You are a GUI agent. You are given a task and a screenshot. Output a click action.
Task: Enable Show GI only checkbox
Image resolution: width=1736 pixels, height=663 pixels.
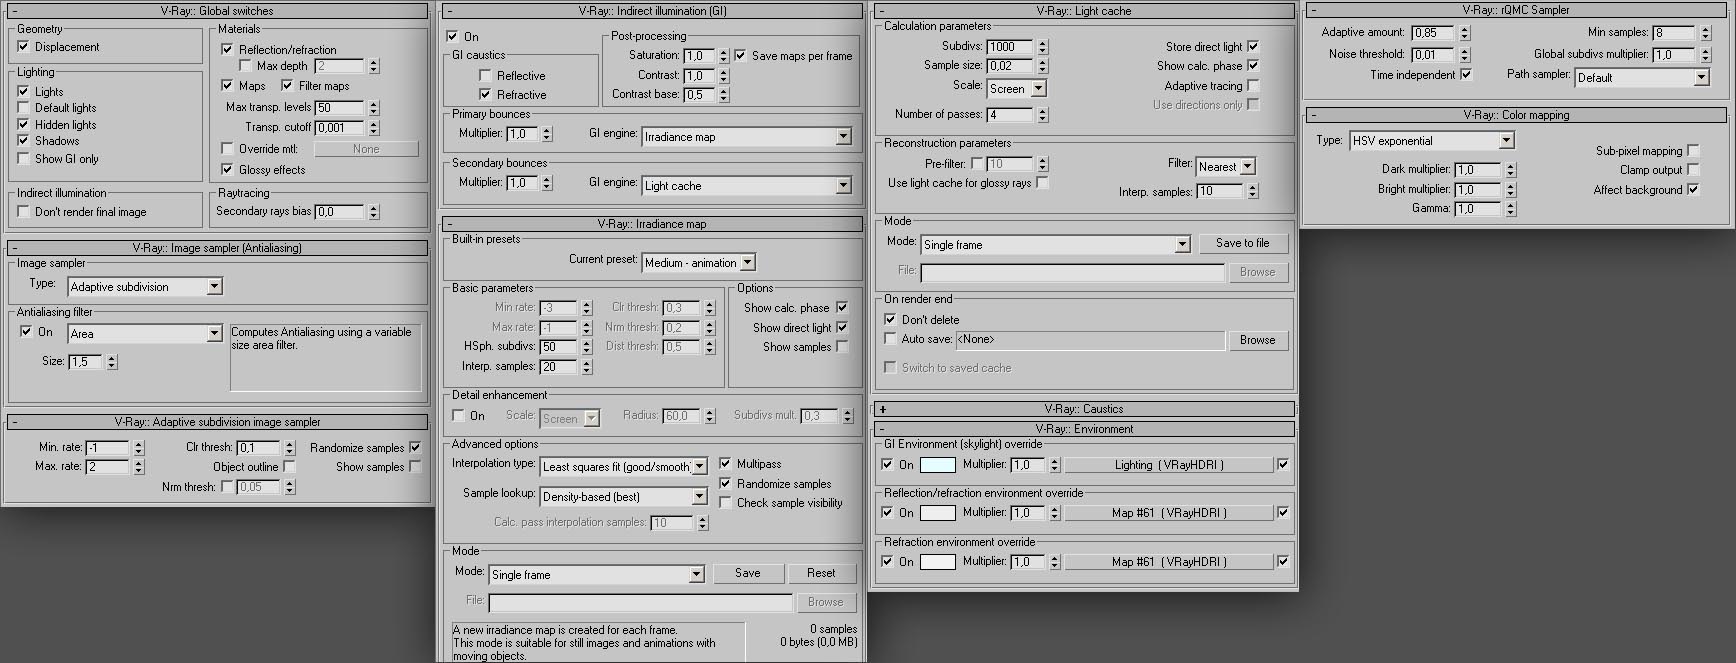coord(23,159)
